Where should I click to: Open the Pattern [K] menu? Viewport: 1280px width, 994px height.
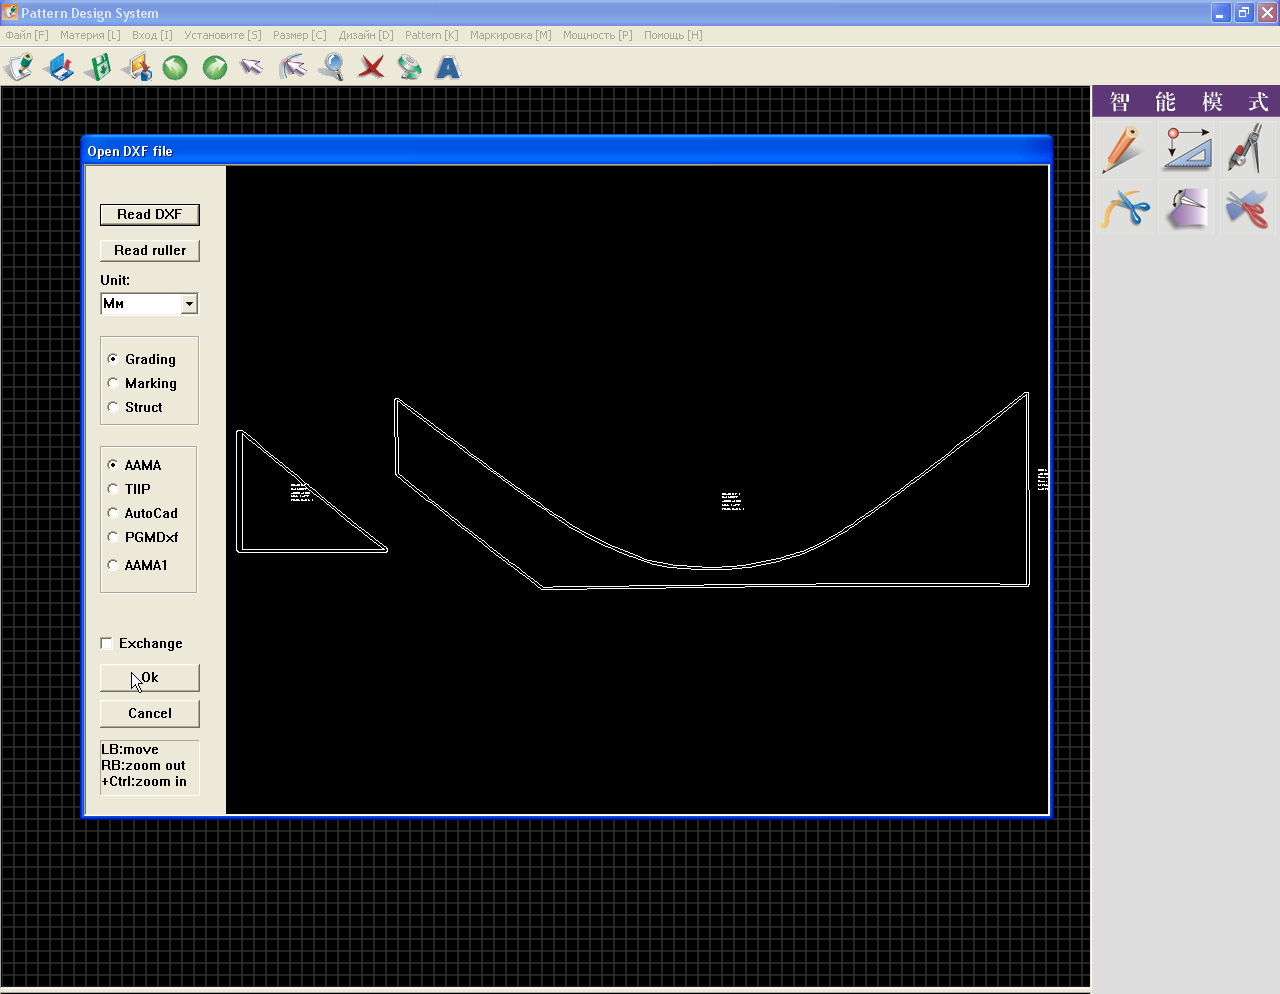[431, 35]
